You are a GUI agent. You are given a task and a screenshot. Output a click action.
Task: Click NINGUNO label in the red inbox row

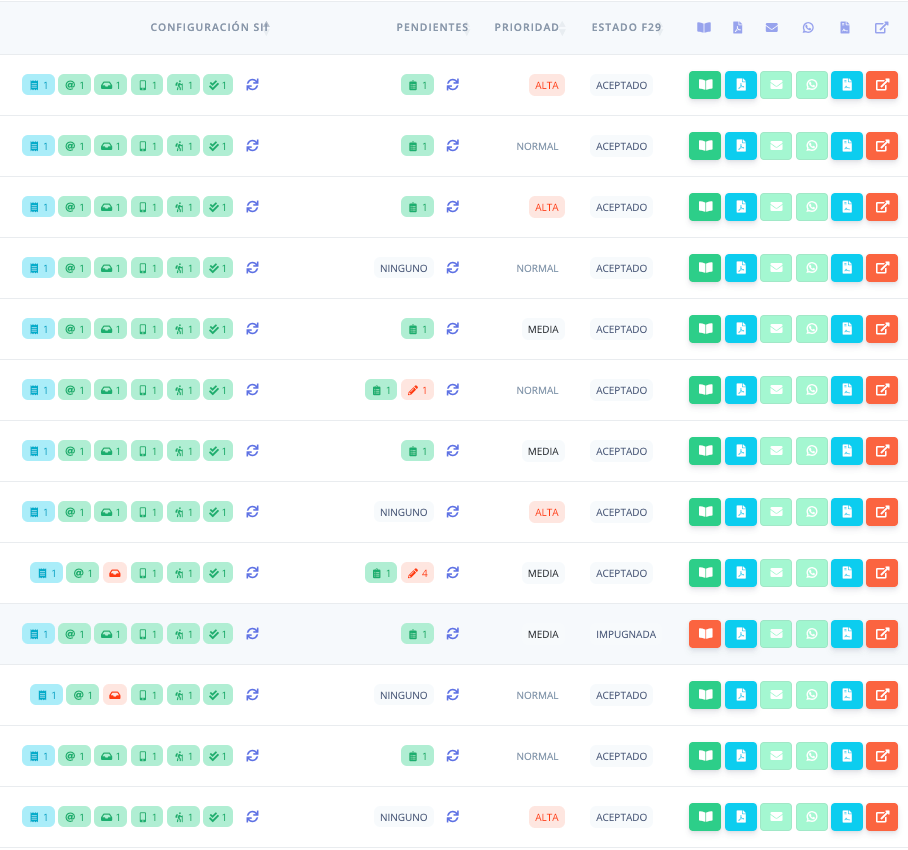404,695
